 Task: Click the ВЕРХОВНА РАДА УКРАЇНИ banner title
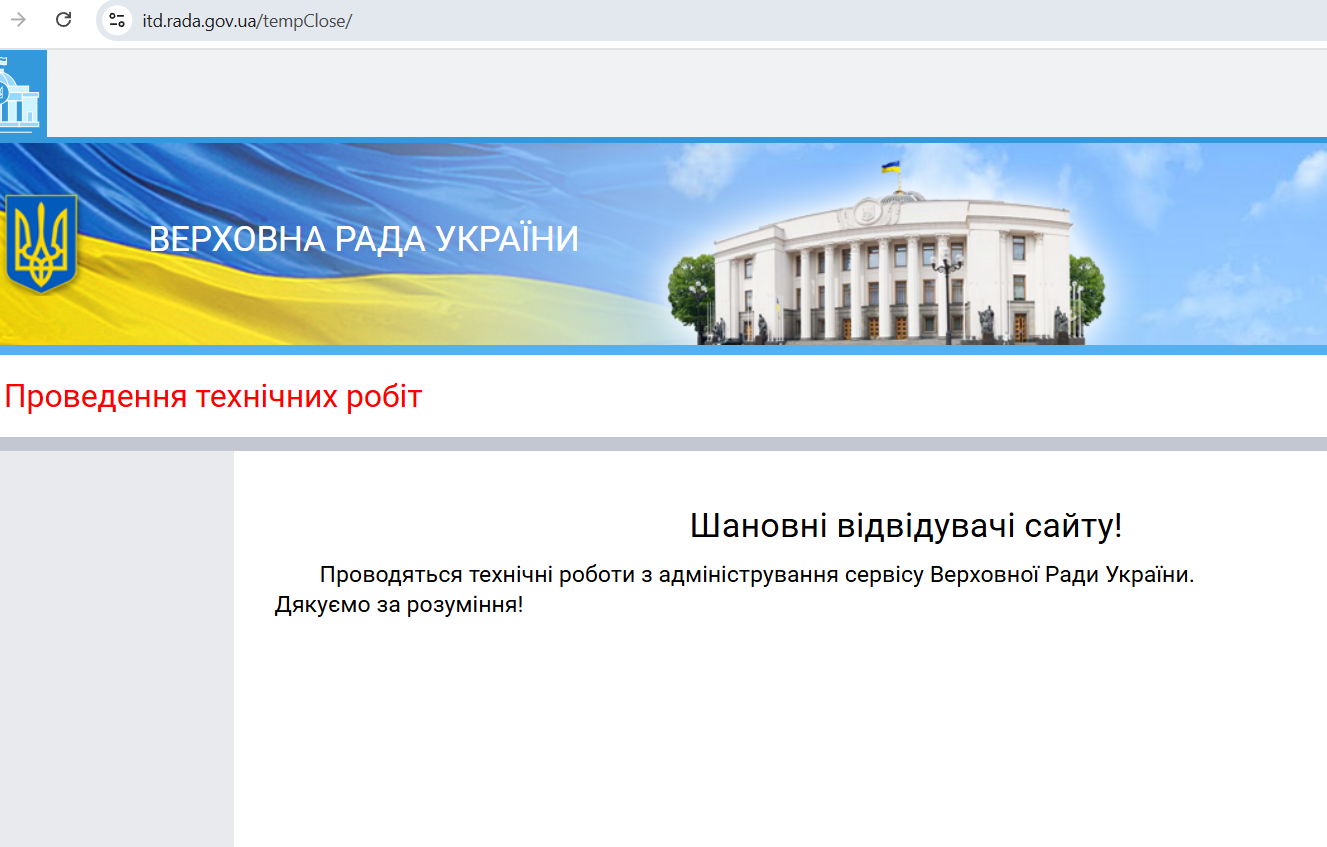pos(364,240)
